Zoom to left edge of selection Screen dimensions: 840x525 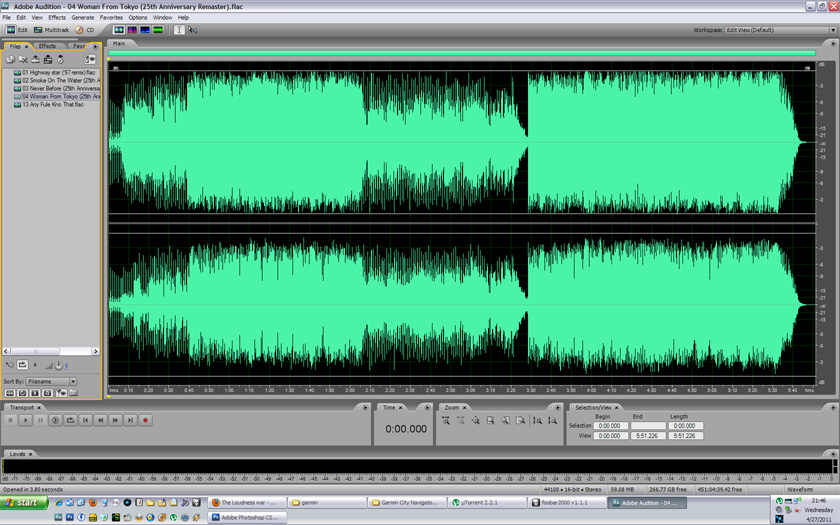click(506, 421)
